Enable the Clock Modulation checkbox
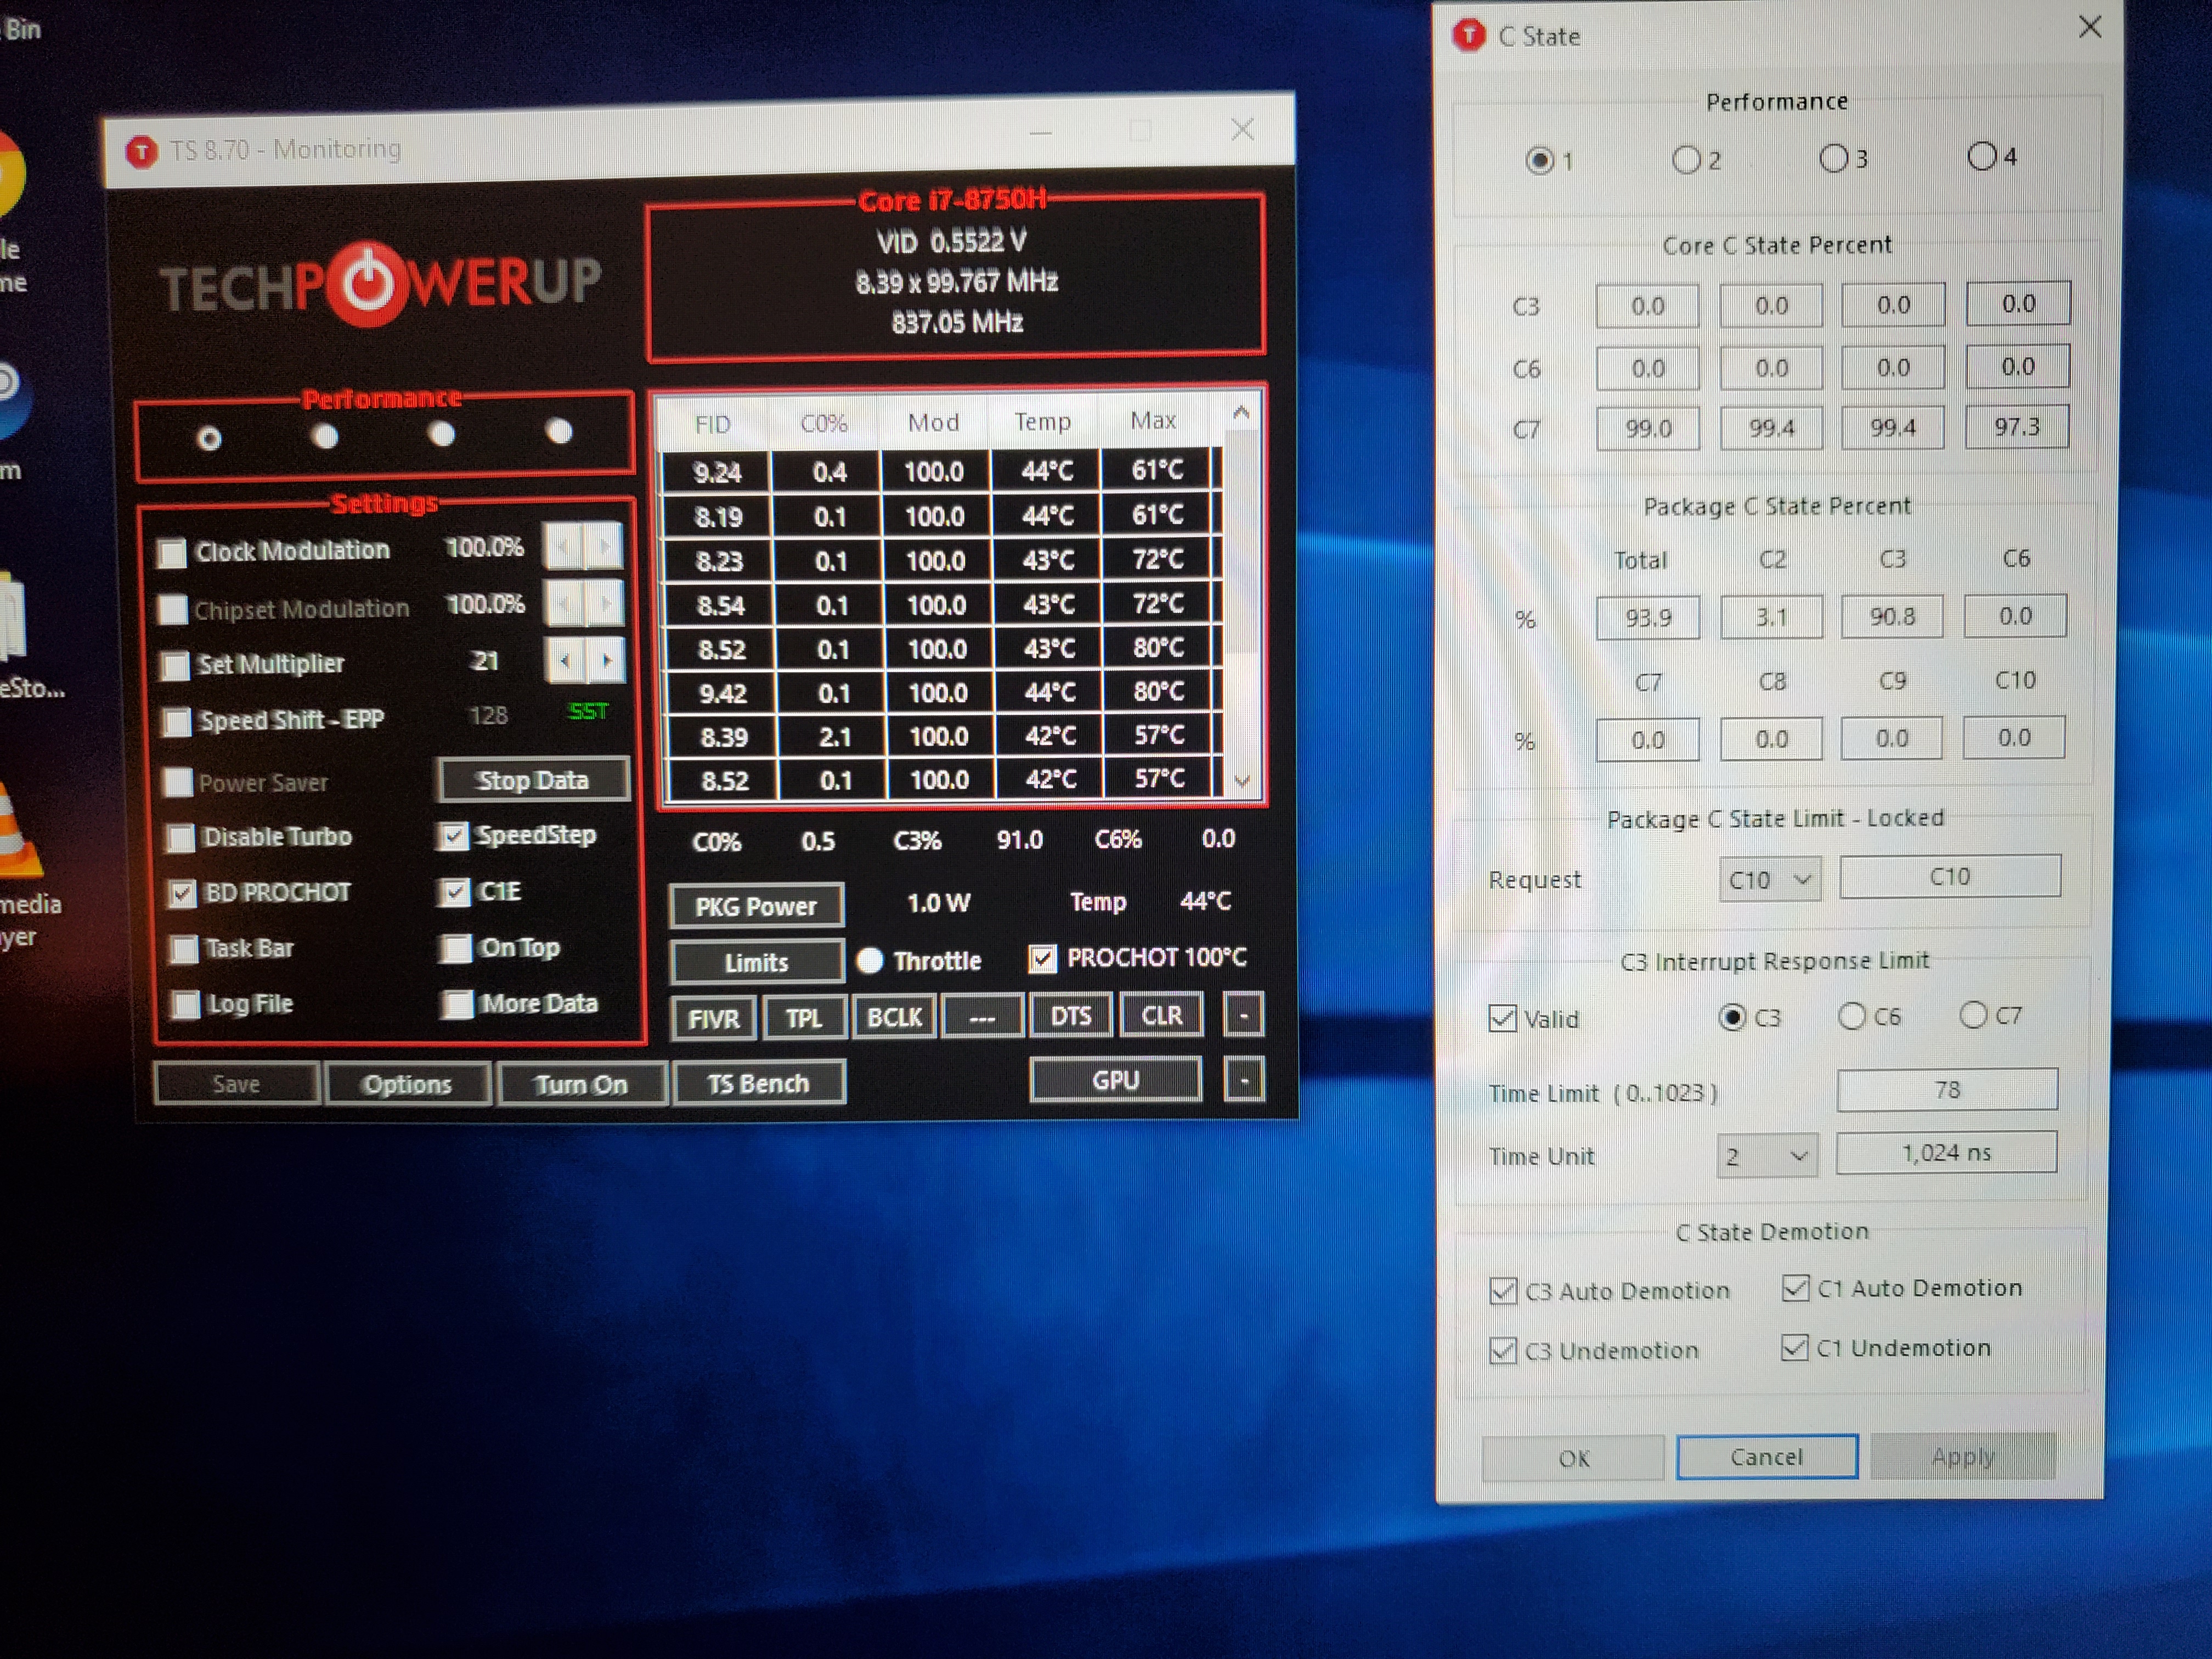The width and height of the screenshot is (2212, 1659). (x=172, y=553)
